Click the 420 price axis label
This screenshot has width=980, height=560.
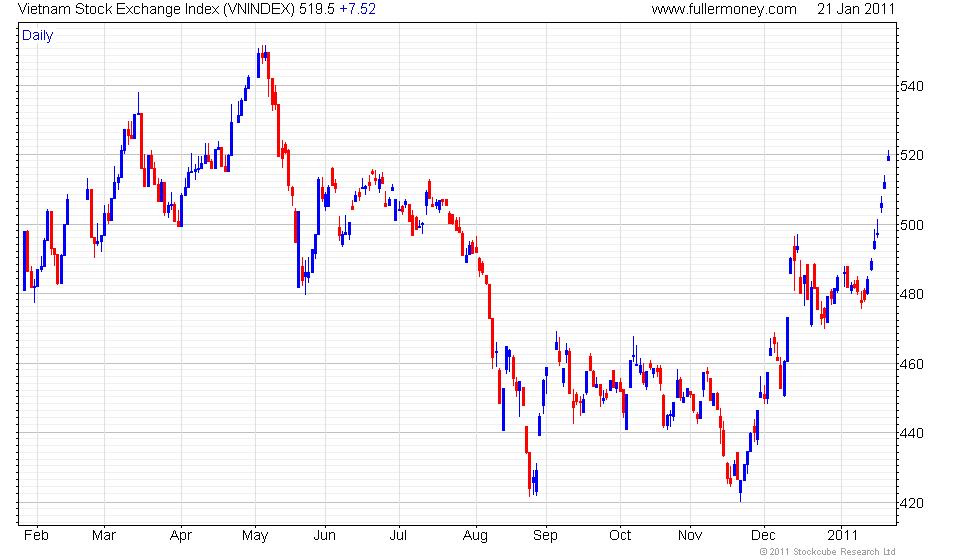(911, 503)
